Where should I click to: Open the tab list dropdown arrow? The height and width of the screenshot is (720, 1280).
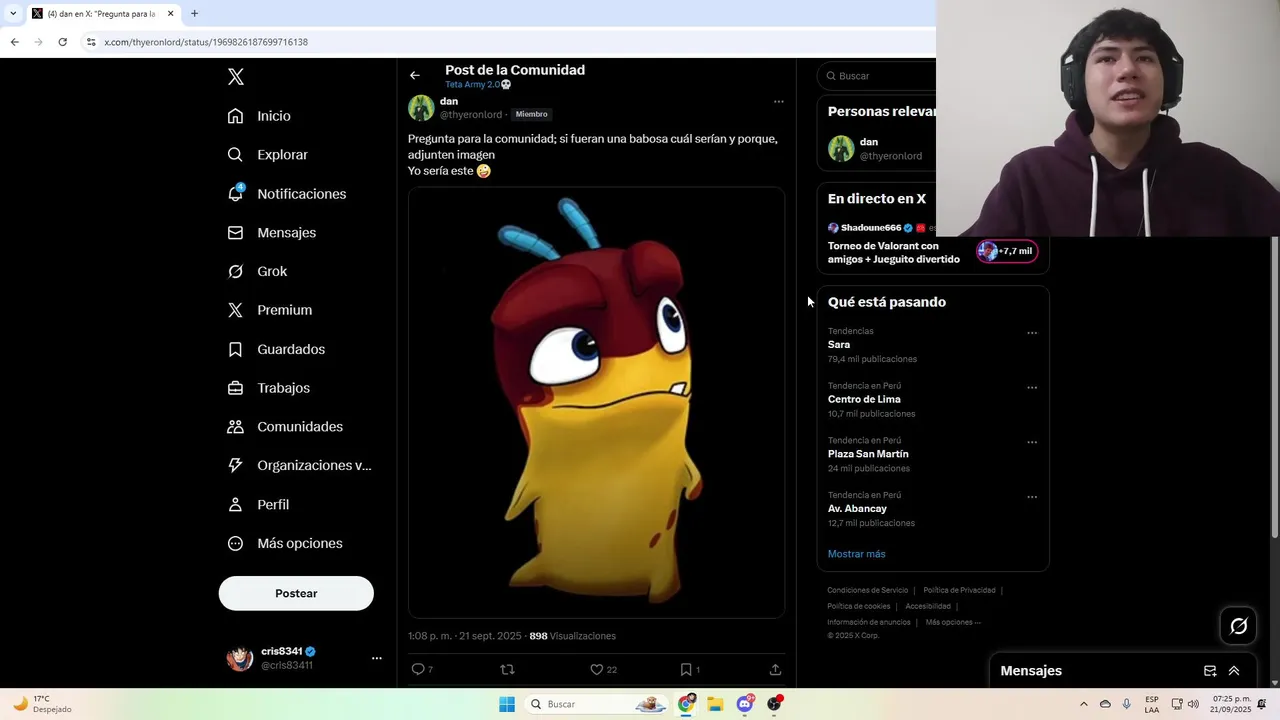[x=13, y=14]
